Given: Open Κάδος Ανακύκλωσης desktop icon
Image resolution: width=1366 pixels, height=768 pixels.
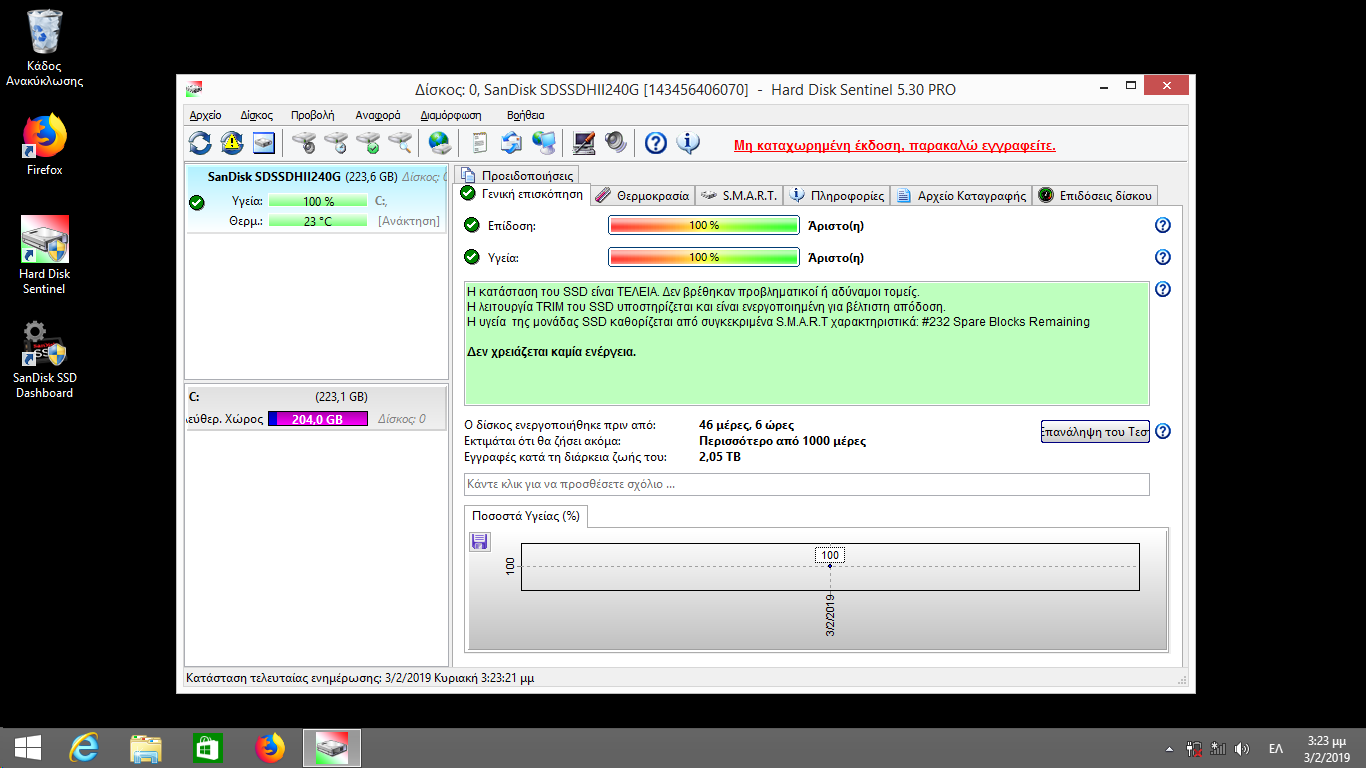Looking at the screenshot, I should click(45, 48).
